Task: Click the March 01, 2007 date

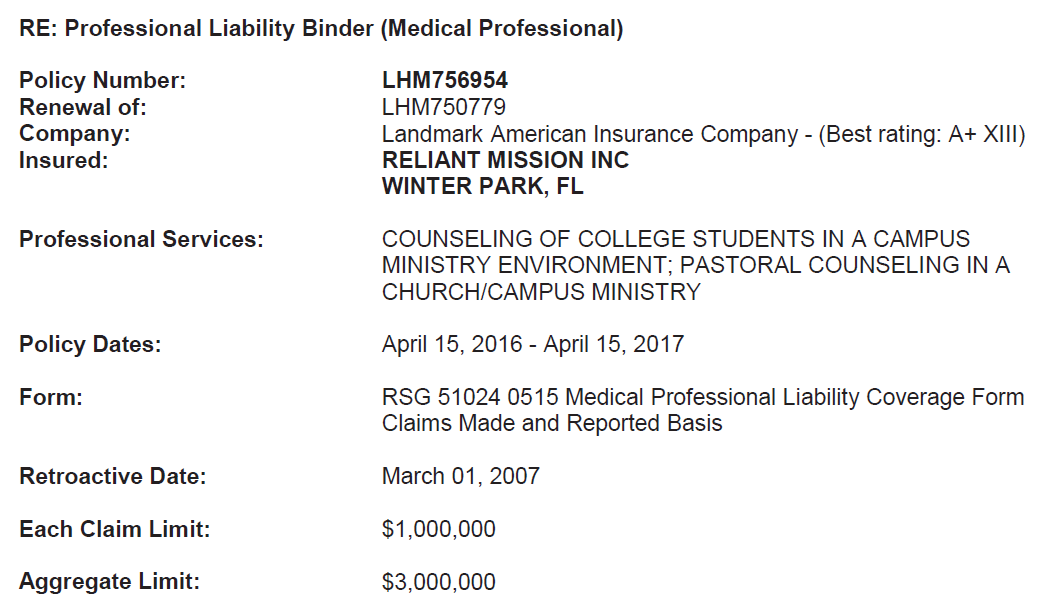Action: click(461, 476)
